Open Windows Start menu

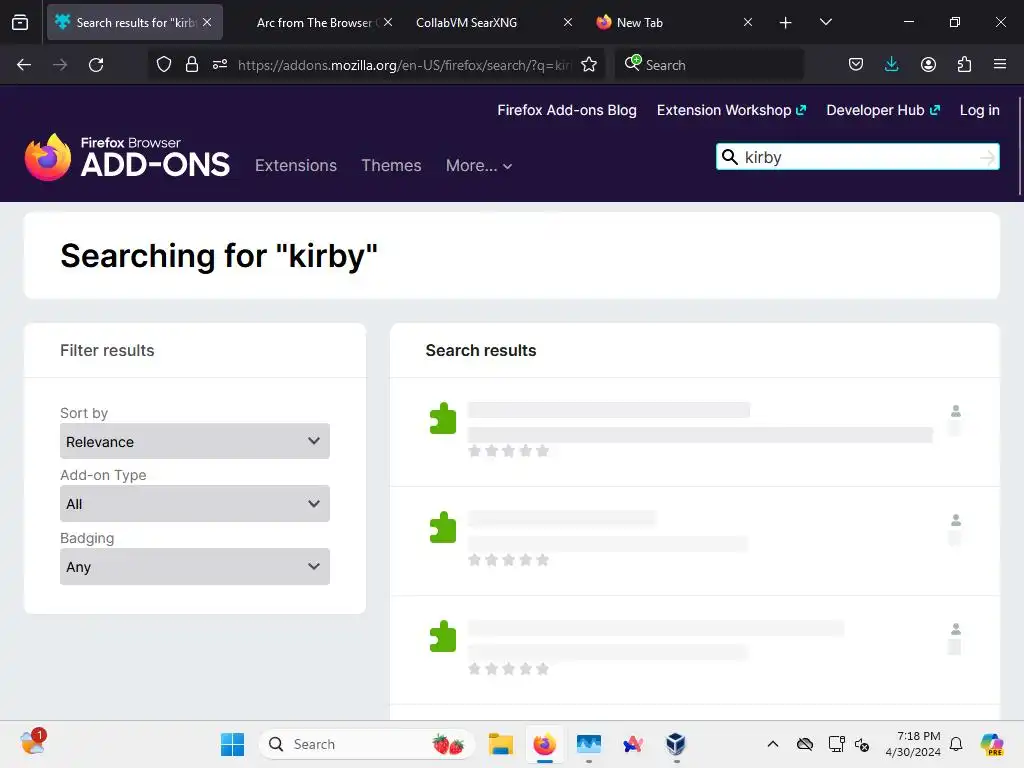(232, 744)
